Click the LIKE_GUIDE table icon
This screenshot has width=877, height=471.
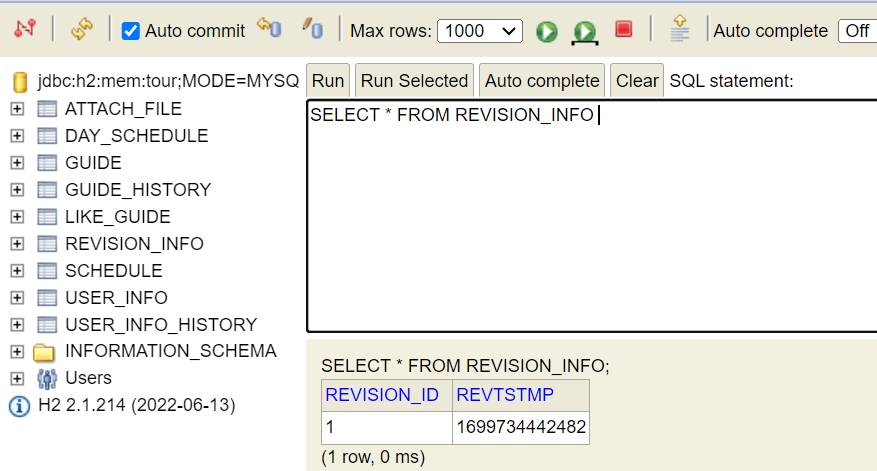pyautogui.click(x=47, y=216)
